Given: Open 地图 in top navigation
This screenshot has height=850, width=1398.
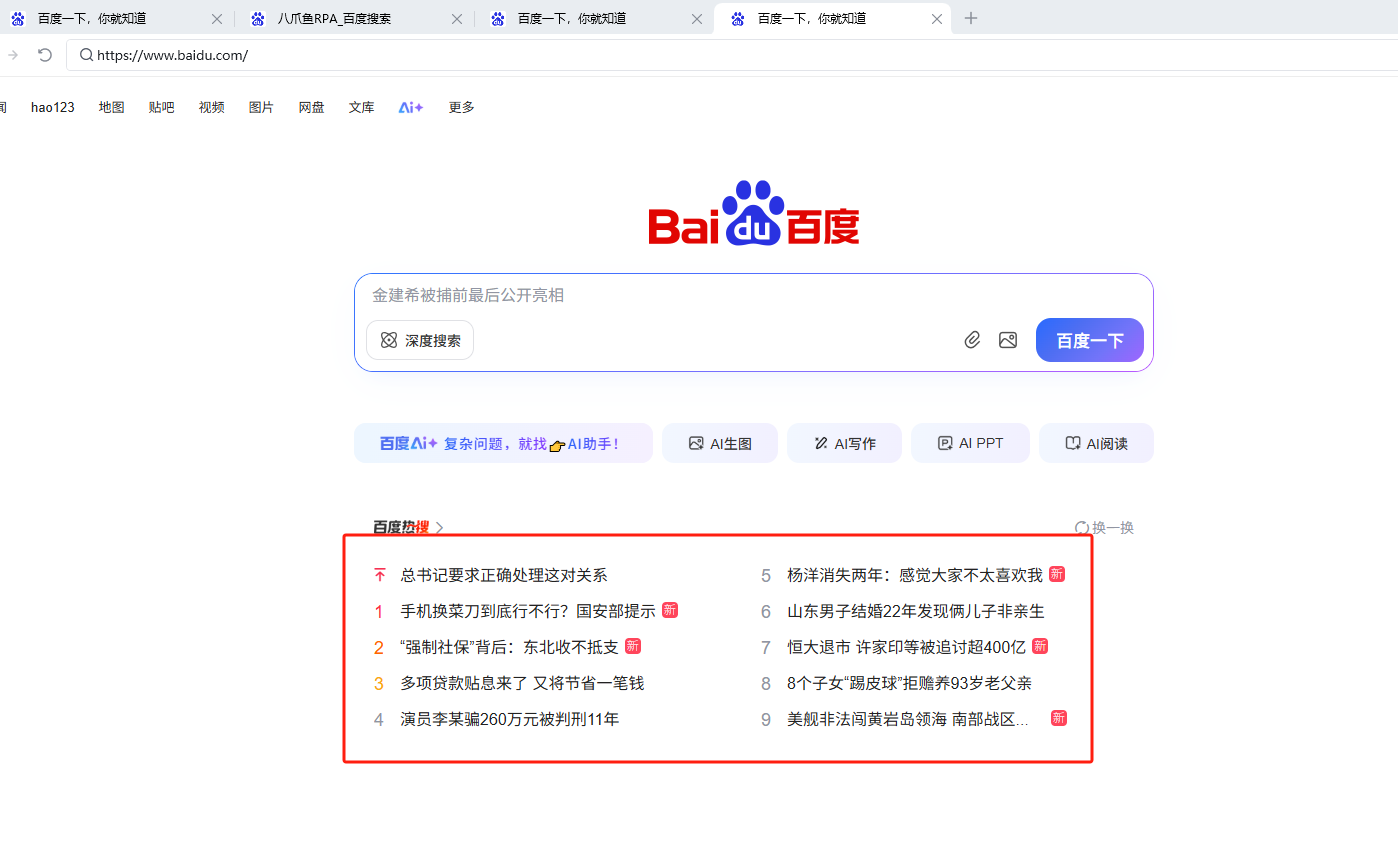Looking at the screenshot, I should (x=112, y=107).
